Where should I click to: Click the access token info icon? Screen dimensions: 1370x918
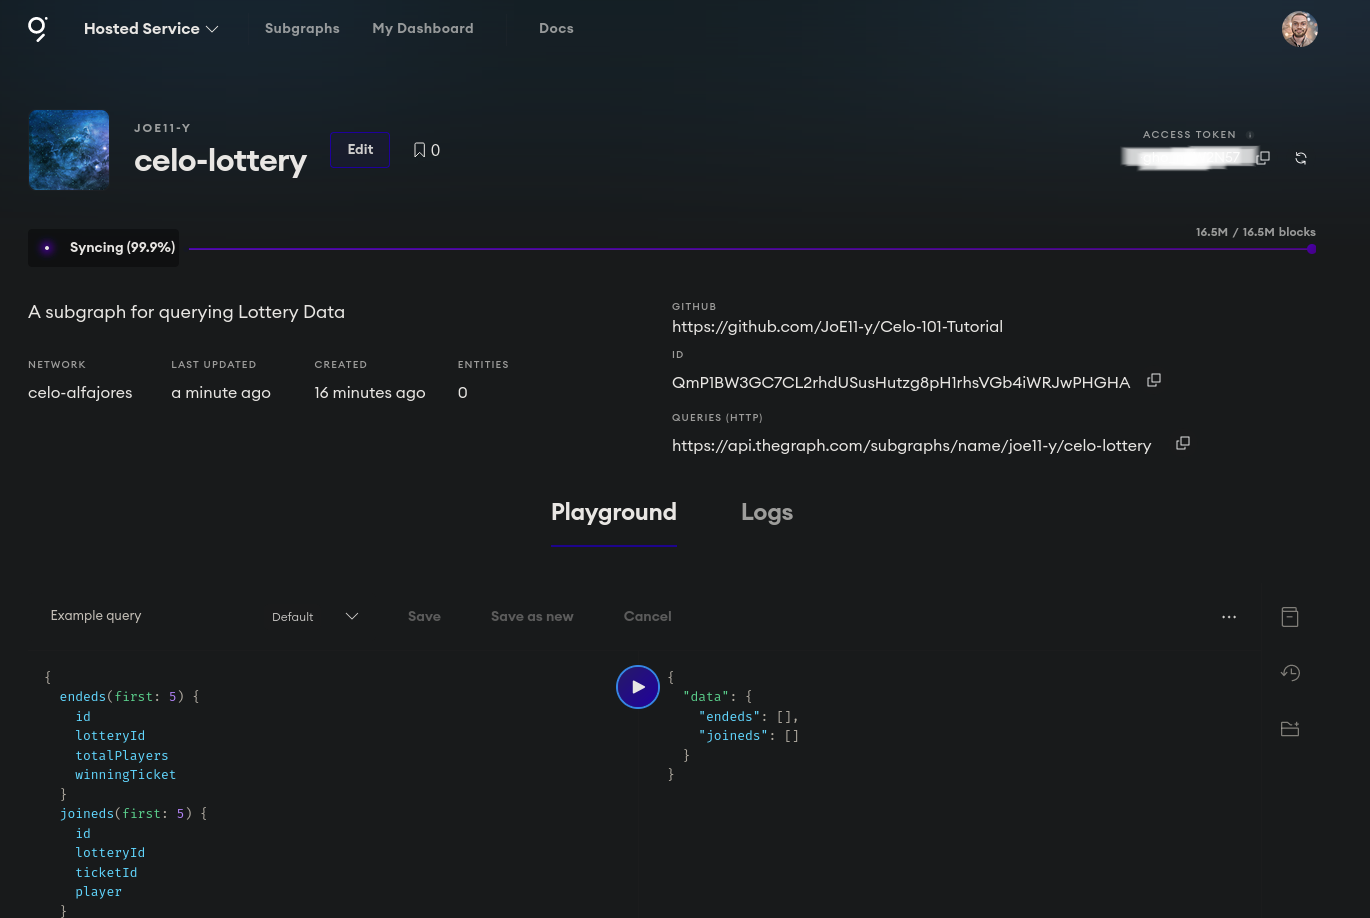coord(1250,135)
